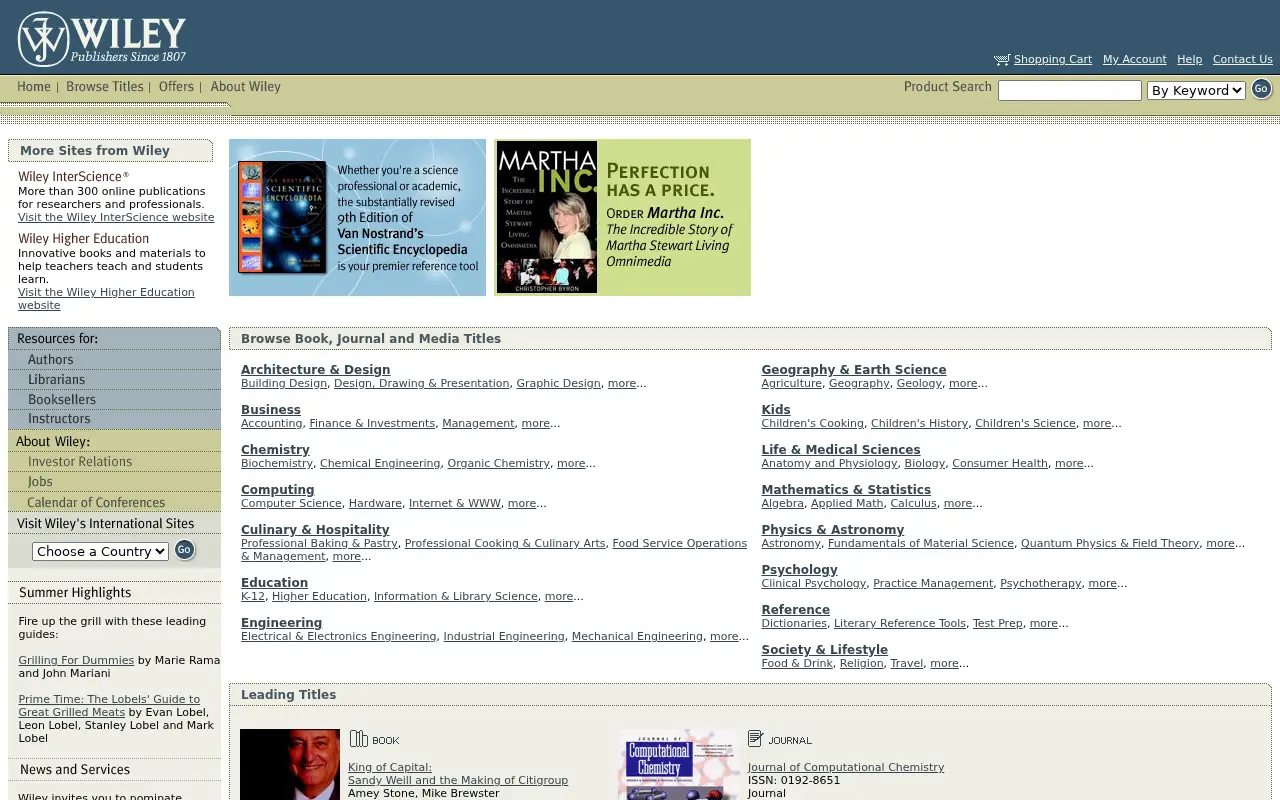The width and height of the screenshot is (1280, 800).
Task: Open the Psychotherapy subcategory link
Action: [1041, 583]
